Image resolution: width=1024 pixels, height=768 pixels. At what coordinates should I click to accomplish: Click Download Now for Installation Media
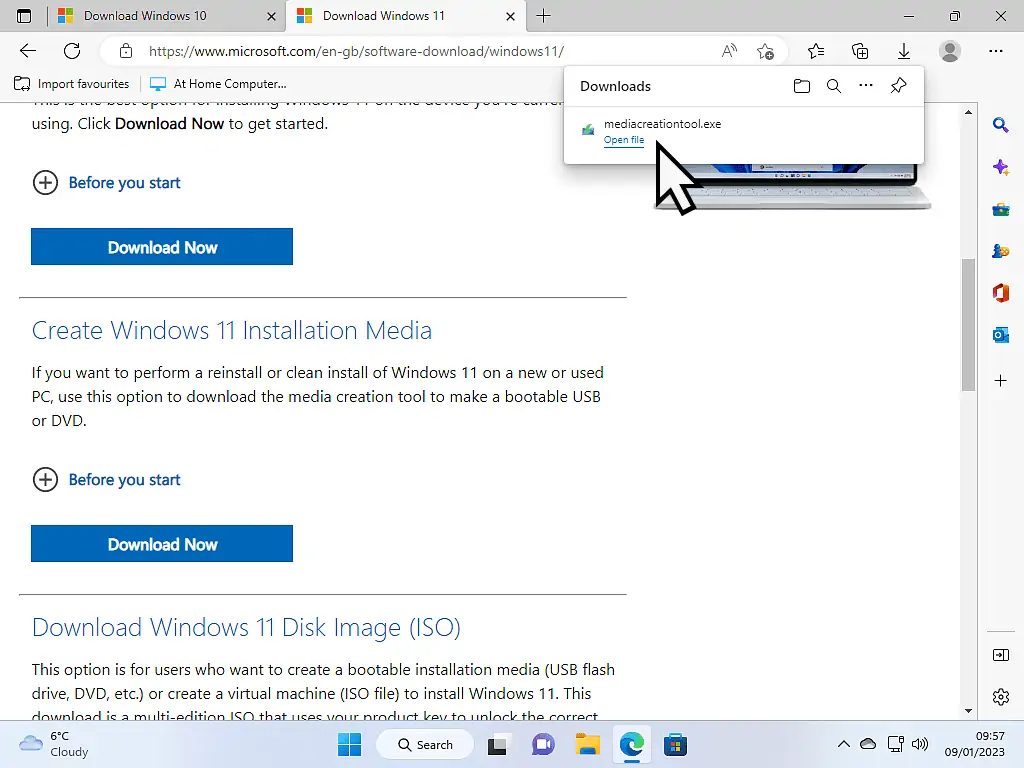pyautogui.click(x=162, y=543)
